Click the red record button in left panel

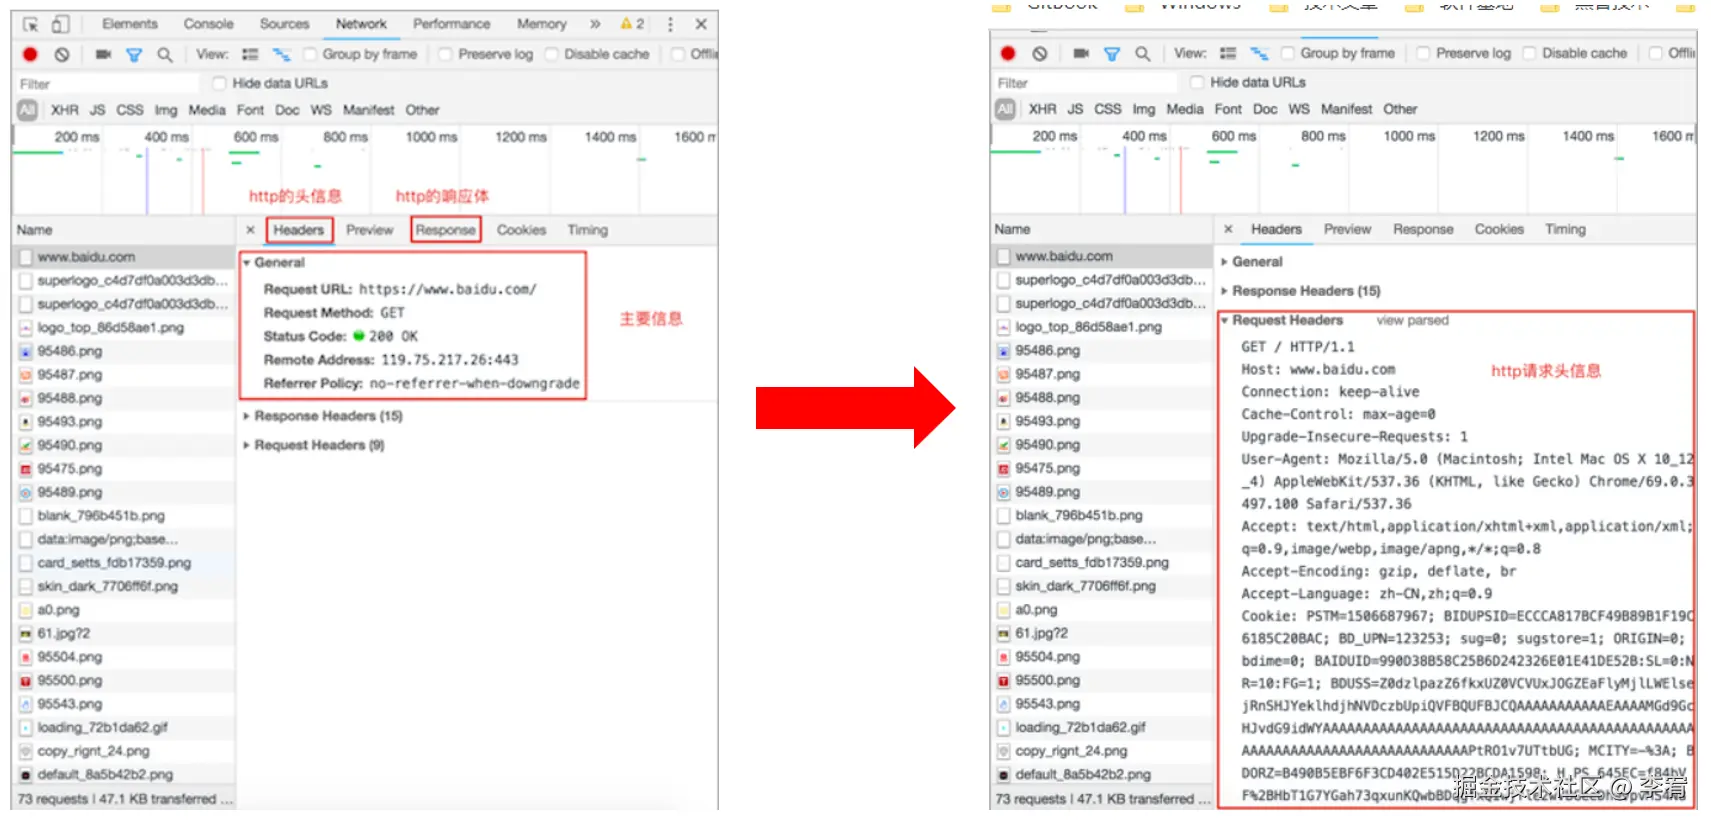(30, 54)
